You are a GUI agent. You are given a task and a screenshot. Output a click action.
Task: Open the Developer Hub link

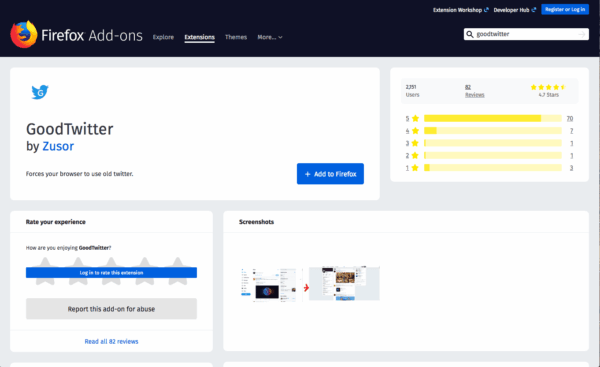[x=514, y=10]
